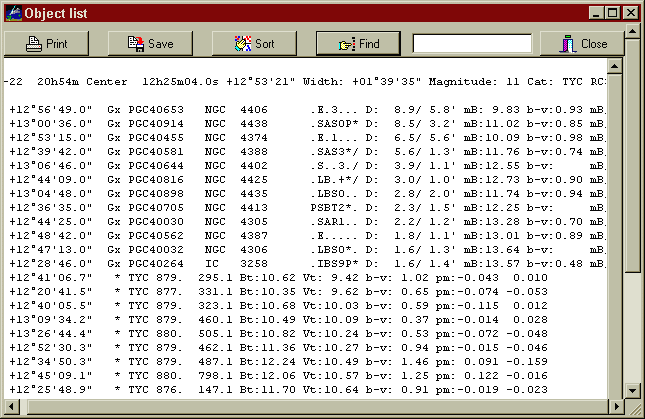The width and height of the screenshot is (645, 419).
Task: Click the horizontal scroll-left arrow
Action: pyautogui.click(x=12, y=407)
